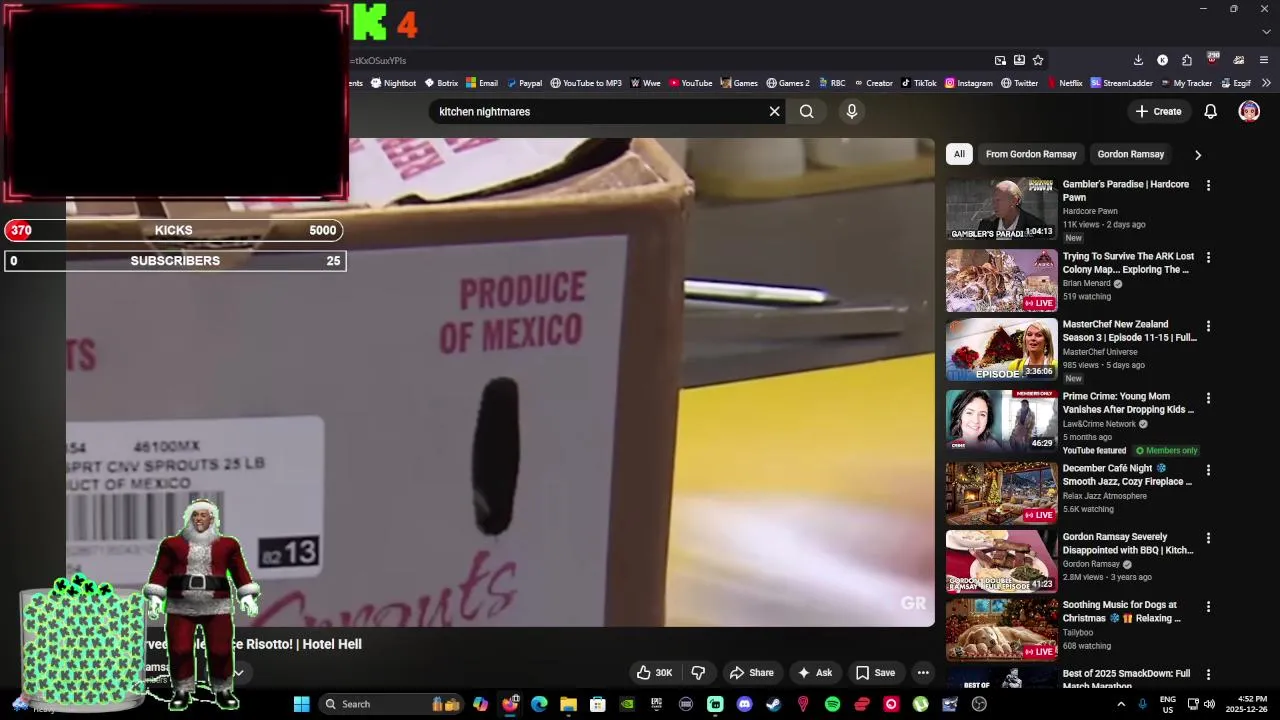The image size is (1280, 720).
Task: Open Prime Crime Young Mom title
Action: coord(1128,403)
